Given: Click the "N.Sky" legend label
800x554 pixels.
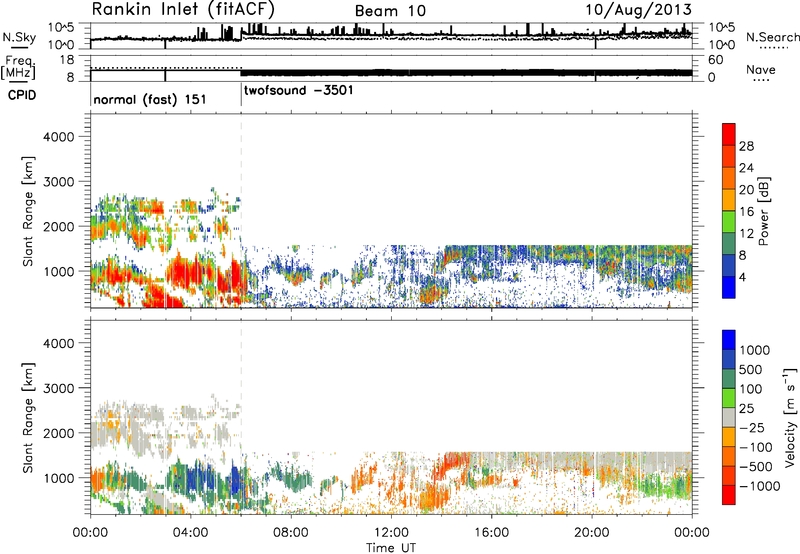Looking at the screenshot, I should pos(19,37).
